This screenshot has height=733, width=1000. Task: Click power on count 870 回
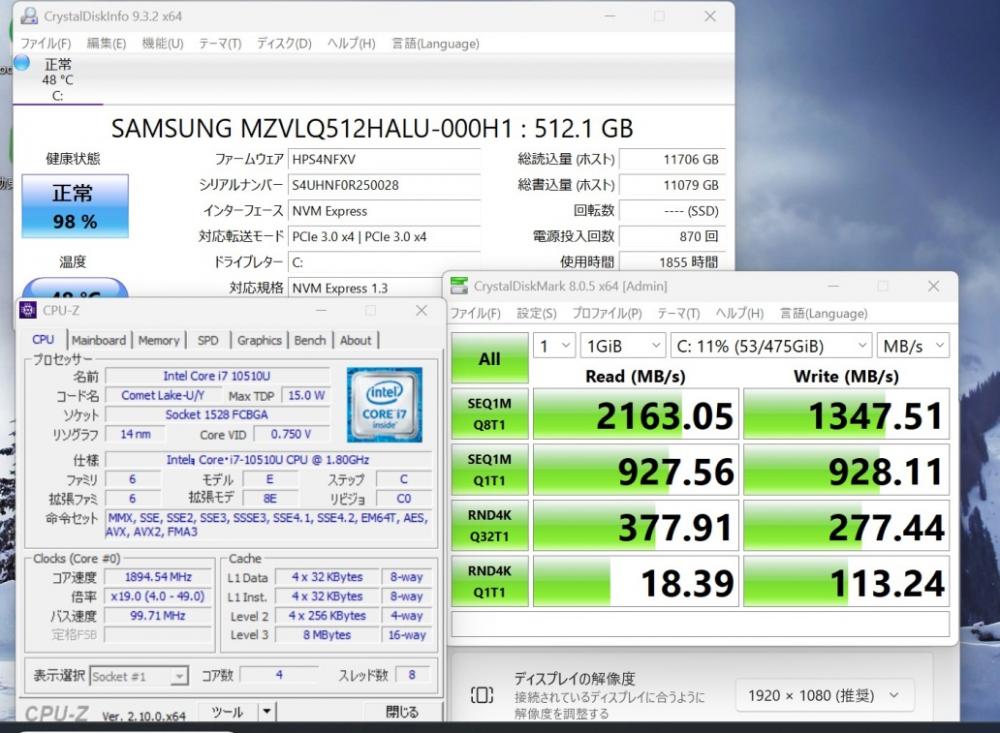(672, 237)
